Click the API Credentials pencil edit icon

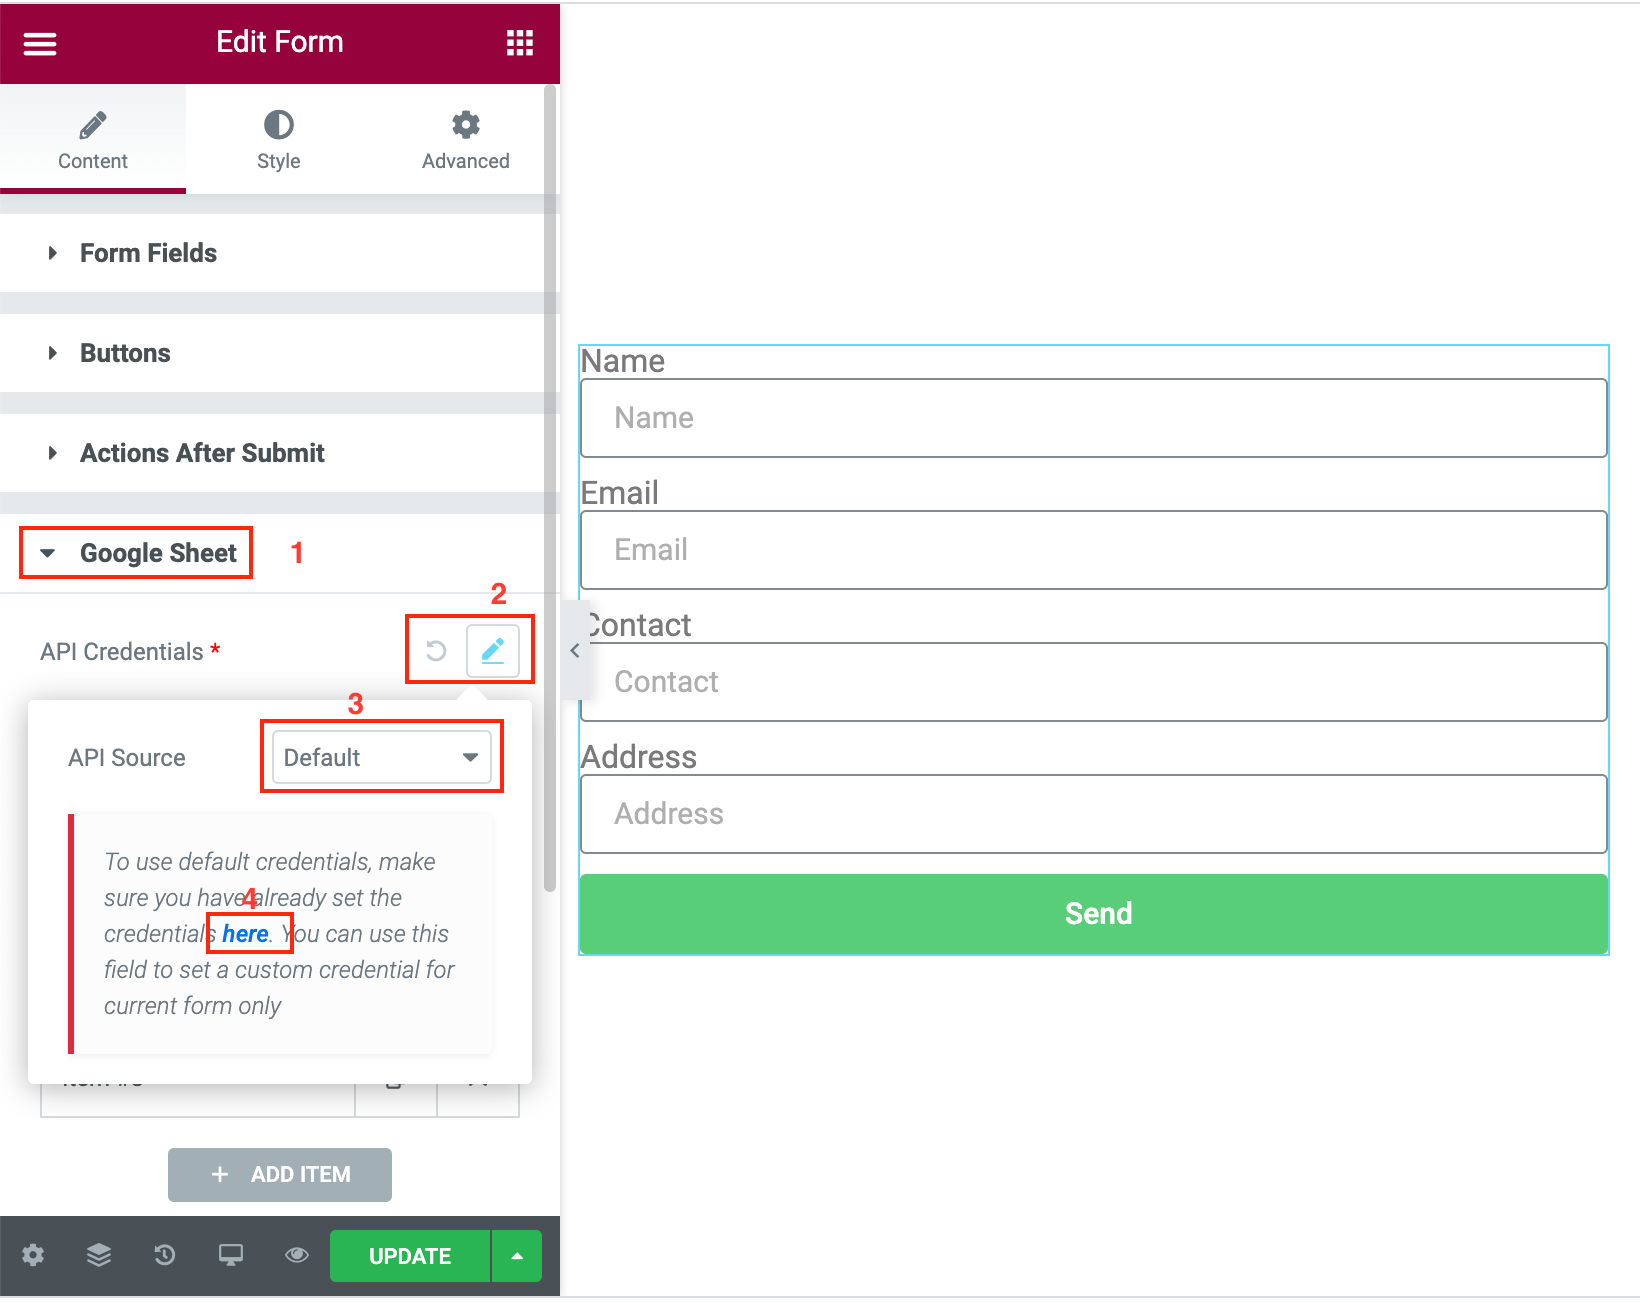[493, 651]
